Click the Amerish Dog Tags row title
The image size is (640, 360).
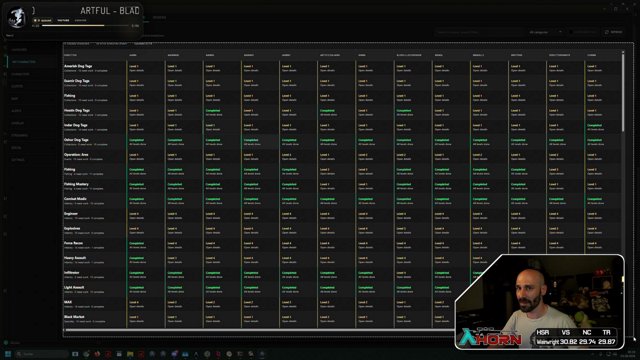click(x=78, y=66)
